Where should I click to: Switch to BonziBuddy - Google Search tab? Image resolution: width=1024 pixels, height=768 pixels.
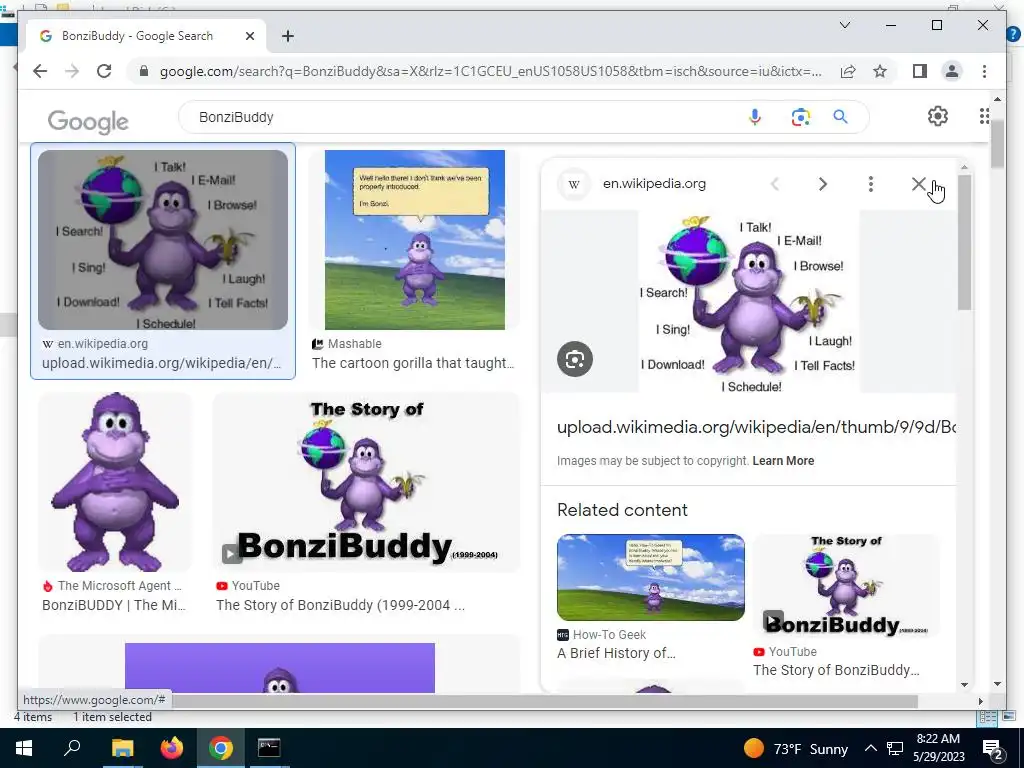pyautogui.click(x=146, y=37)
